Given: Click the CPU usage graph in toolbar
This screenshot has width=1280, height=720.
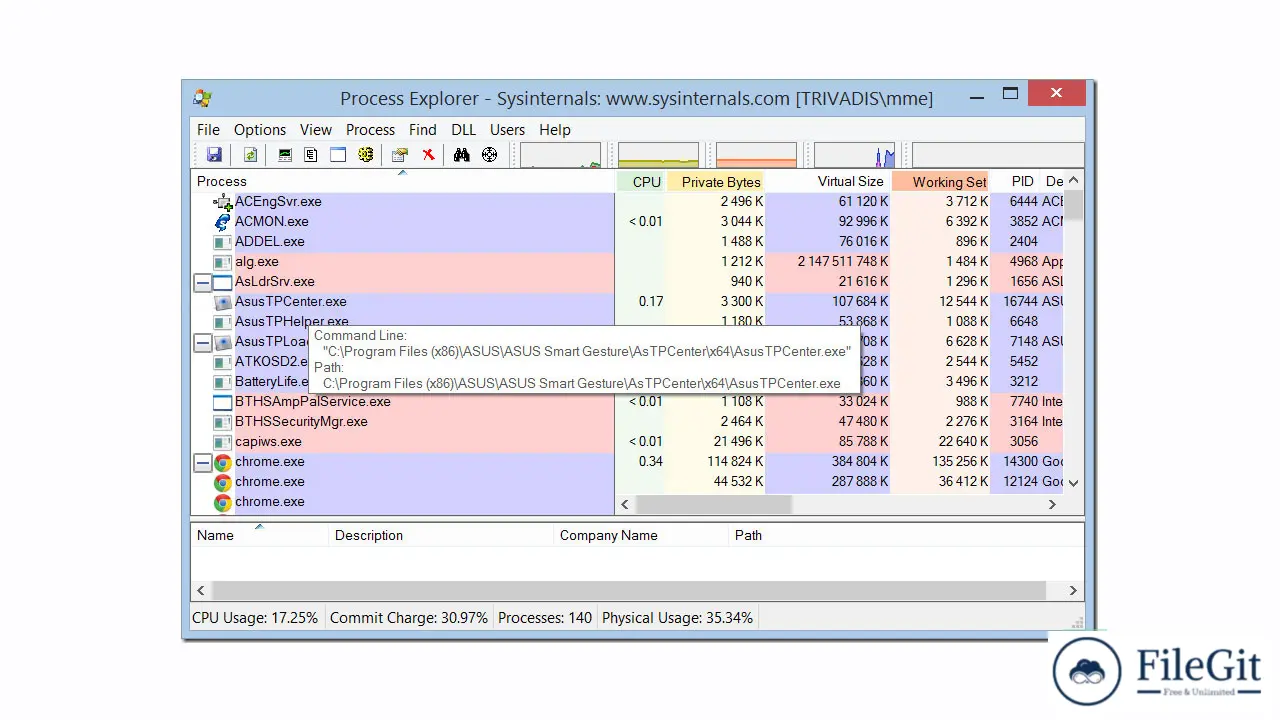Looking at the screenshot, I should point(561,155).
